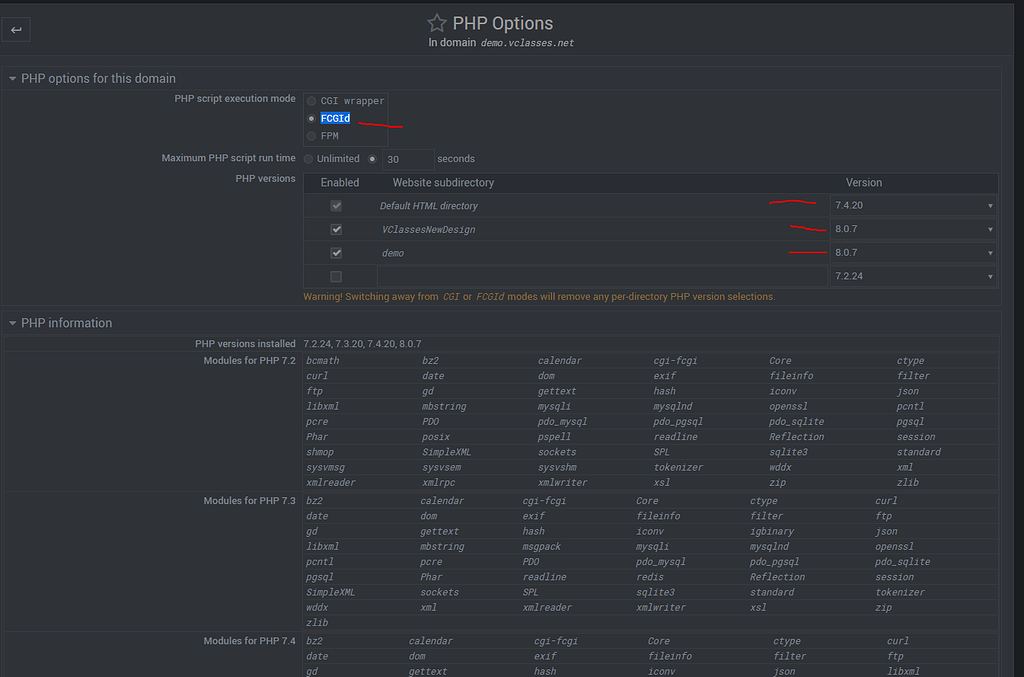Select CGI wrapper execution mode

click(x=312, y=100)
